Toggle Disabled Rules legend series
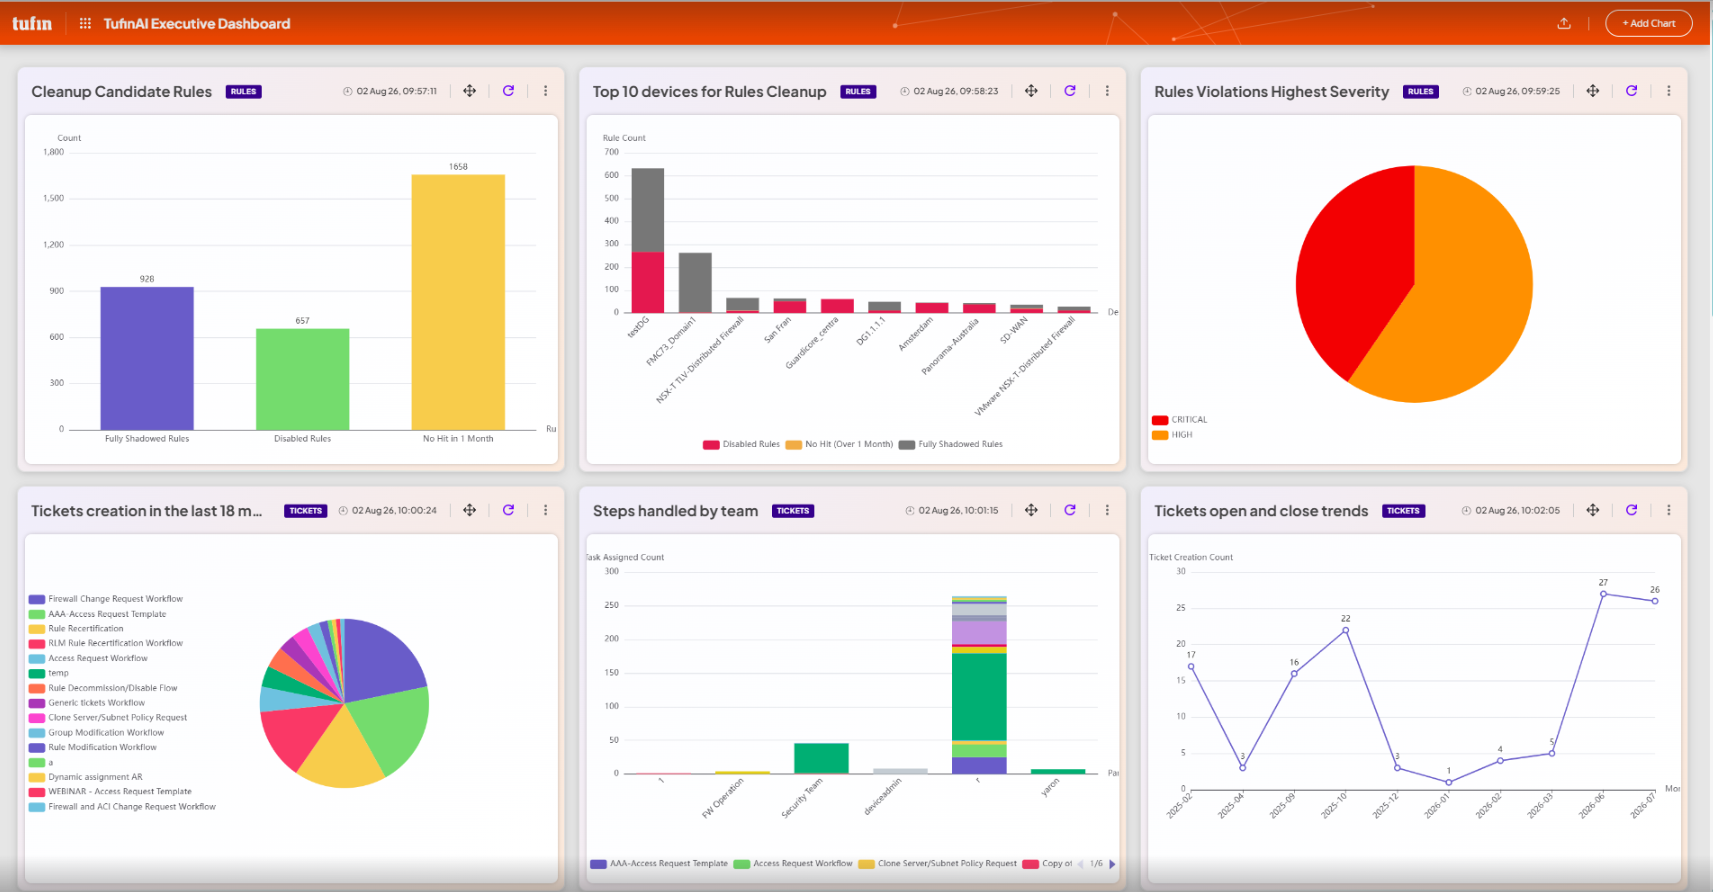 click(741, 444)
